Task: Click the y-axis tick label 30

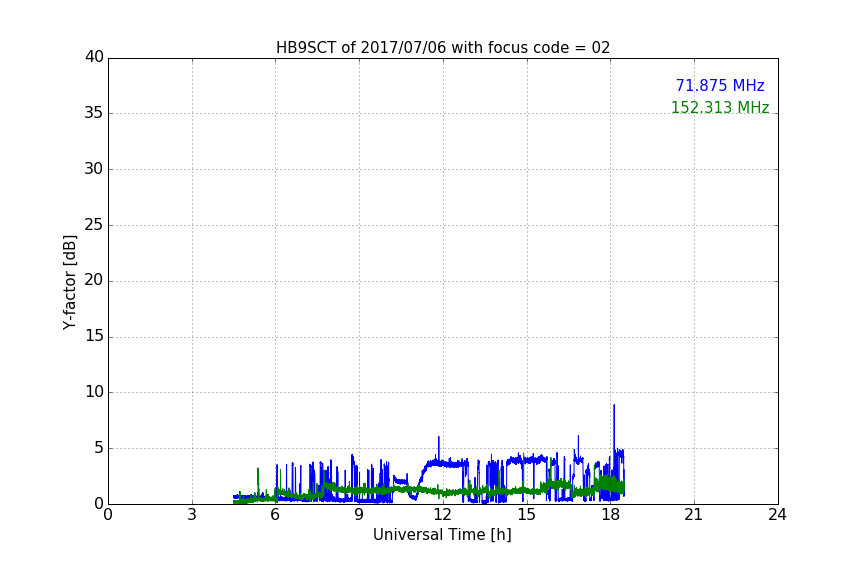Action: pyautogui.click(x=94, y=169)
